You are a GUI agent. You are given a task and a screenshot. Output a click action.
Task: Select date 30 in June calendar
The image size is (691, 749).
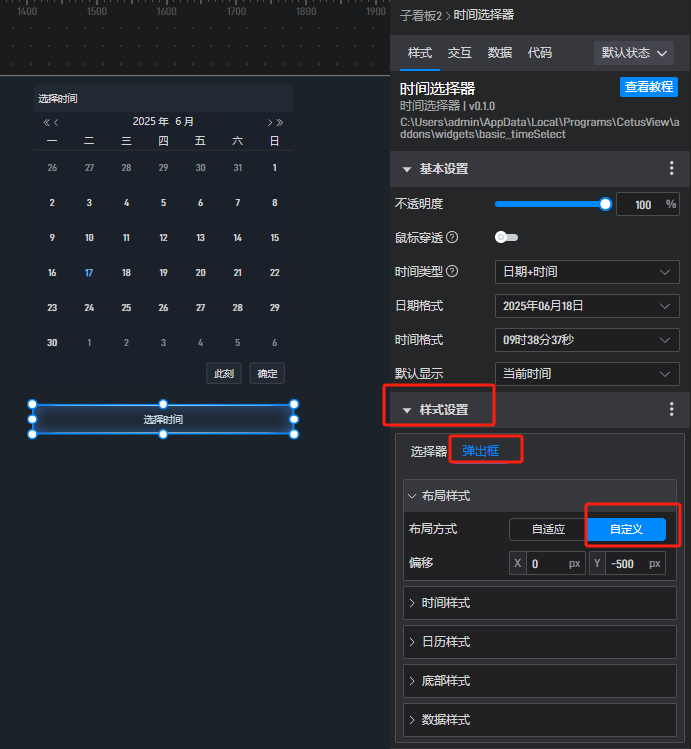coord(52,342)
